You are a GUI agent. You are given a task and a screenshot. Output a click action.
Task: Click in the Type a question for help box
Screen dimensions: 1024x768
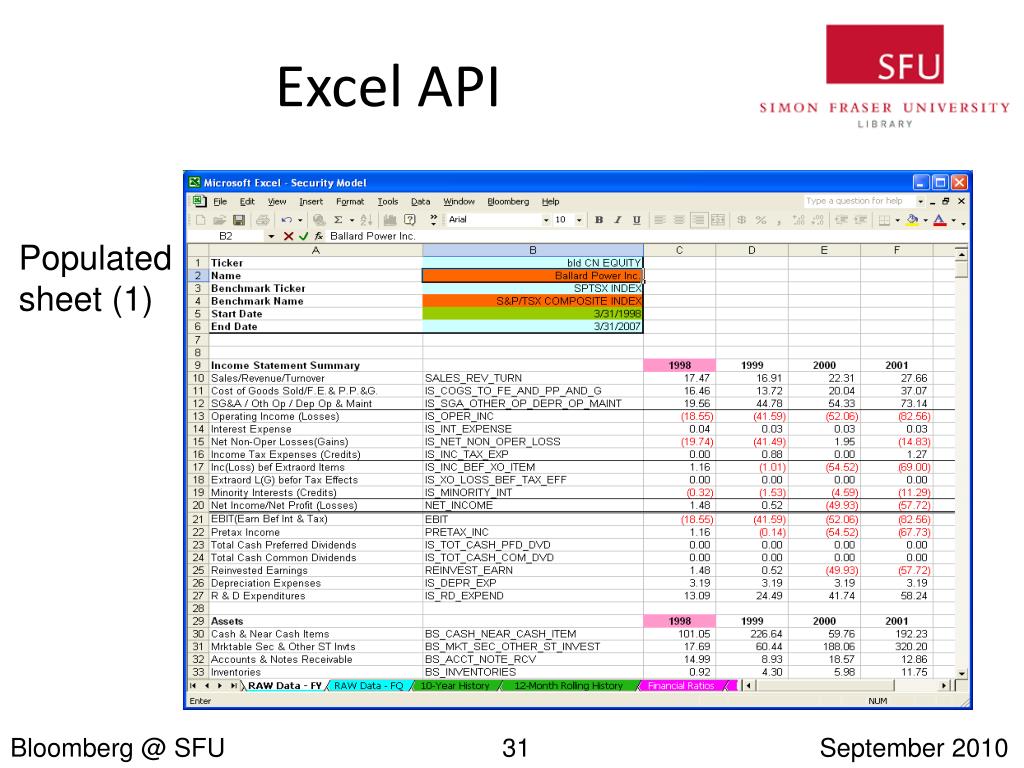click(859, 201)
